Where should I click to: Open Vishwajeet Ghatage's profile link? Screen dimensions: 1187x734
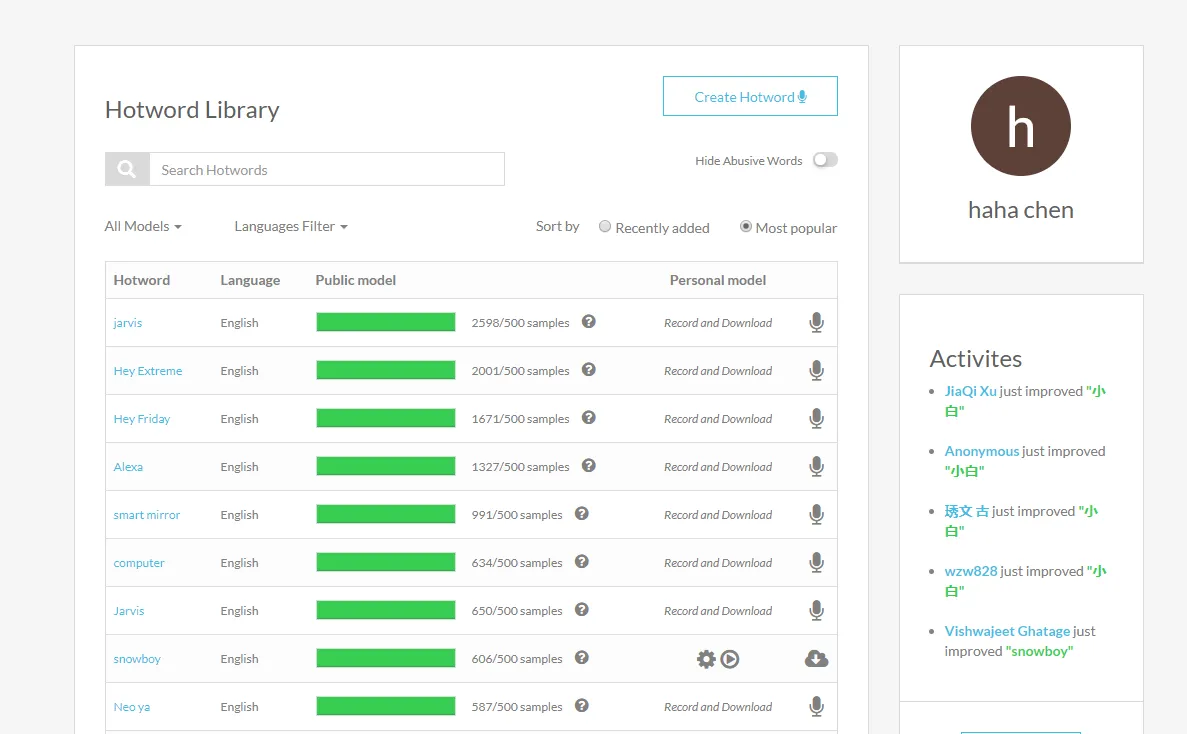[1008, 631]
